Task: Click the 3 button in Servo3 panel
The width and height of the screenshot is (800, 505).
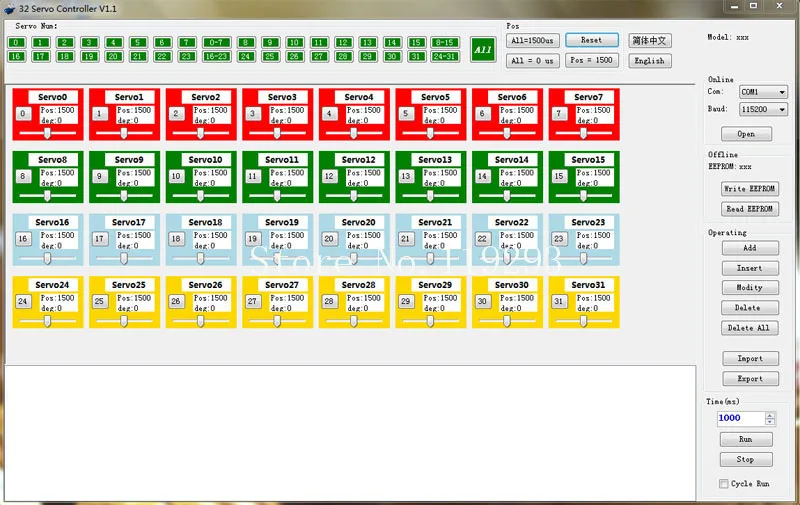Action: pos(253,113)
